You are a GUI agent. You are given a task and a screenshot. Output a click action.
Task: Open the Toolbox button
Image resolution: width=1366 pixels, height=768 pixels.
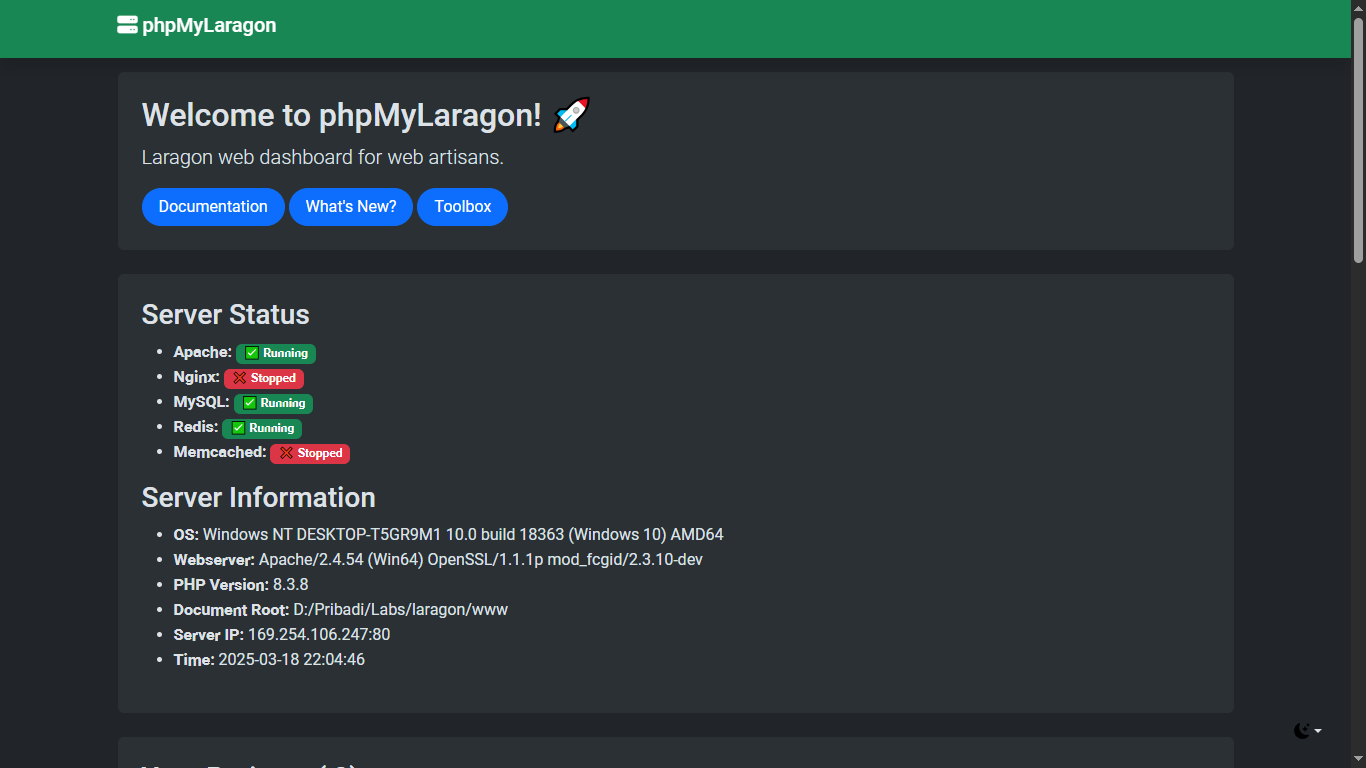pos(463,207)
